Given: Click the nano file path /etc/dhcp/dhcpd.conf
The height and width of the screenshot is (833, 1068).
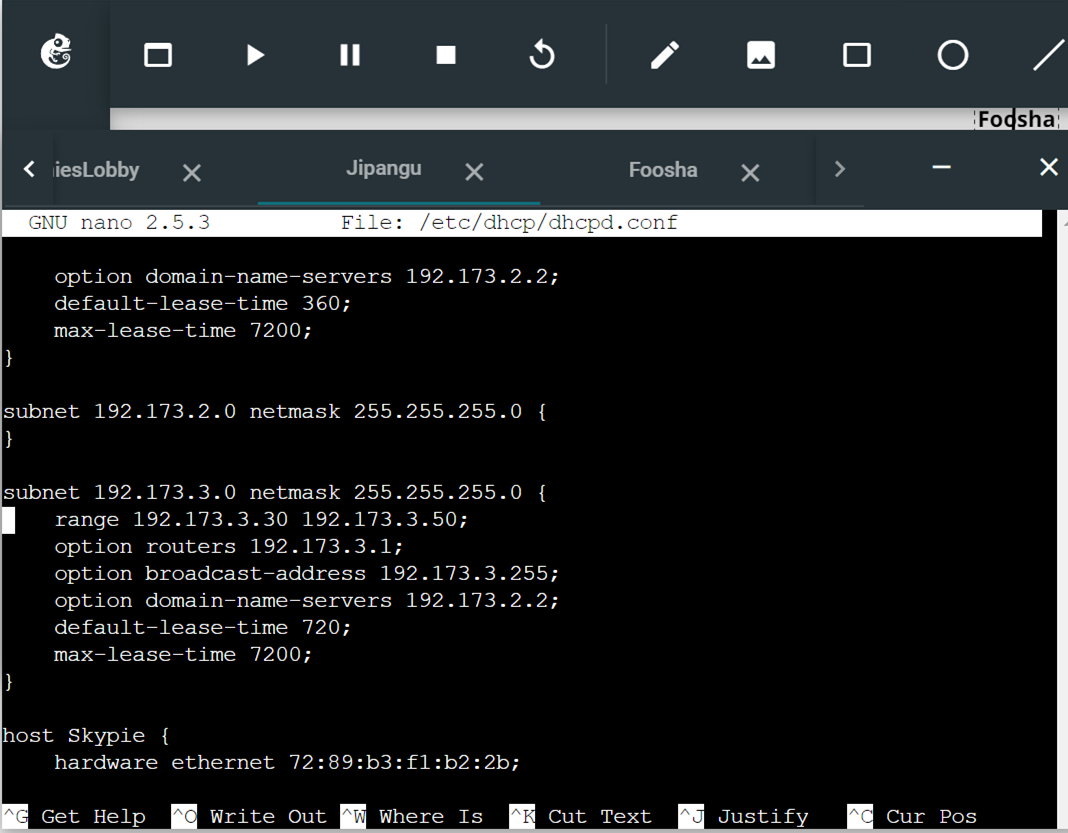Looking at the screenshot, I should [548, 223].
